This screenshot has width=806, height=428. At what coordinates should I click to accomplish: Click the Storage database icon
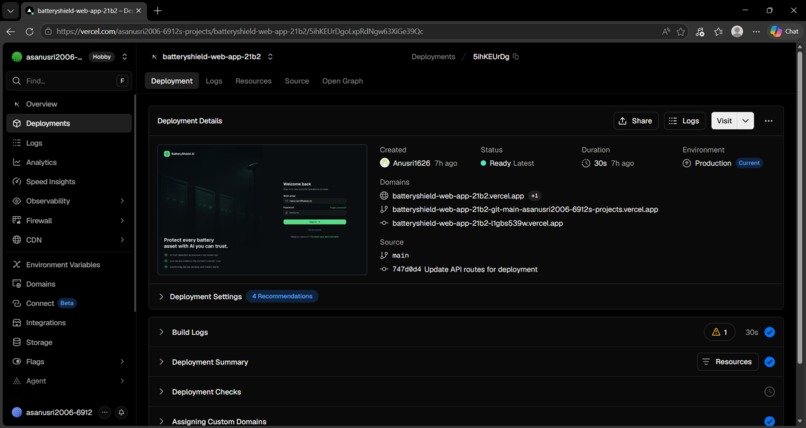(x=16, y=342)
